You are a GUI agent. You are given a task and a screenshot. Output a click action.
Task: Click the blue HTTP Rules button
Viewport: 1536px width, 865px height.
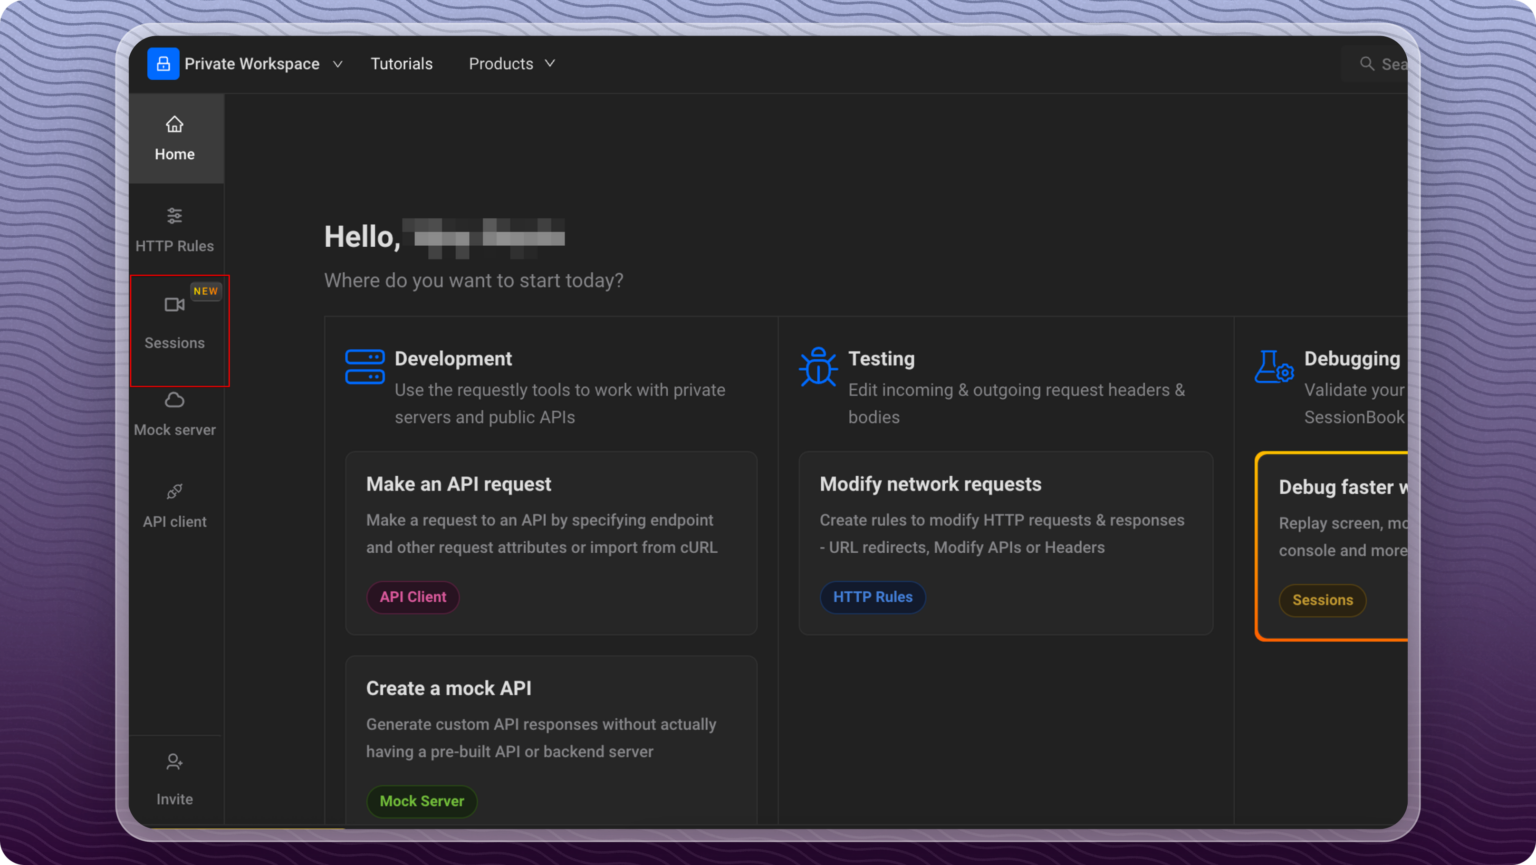tap(872, 597)
